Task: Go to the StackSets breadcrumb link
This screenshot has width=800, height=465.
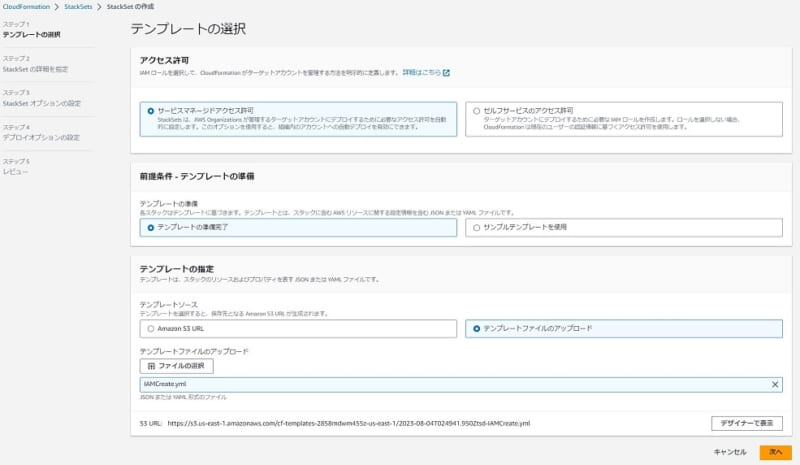Action: point(78,7)
